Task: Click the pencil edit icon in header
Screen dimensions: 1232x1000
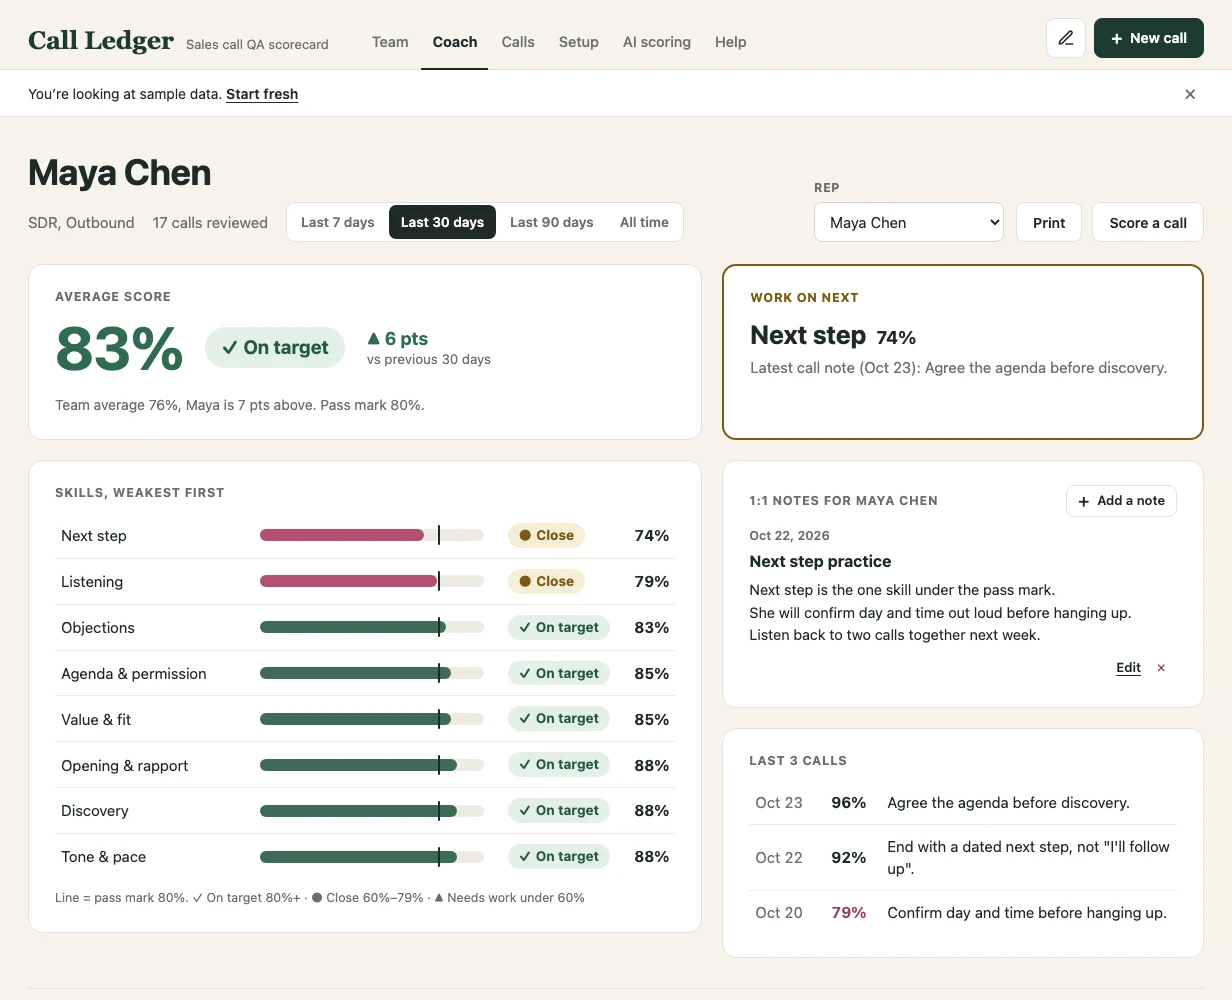Action: click(x=1066, y=38)
